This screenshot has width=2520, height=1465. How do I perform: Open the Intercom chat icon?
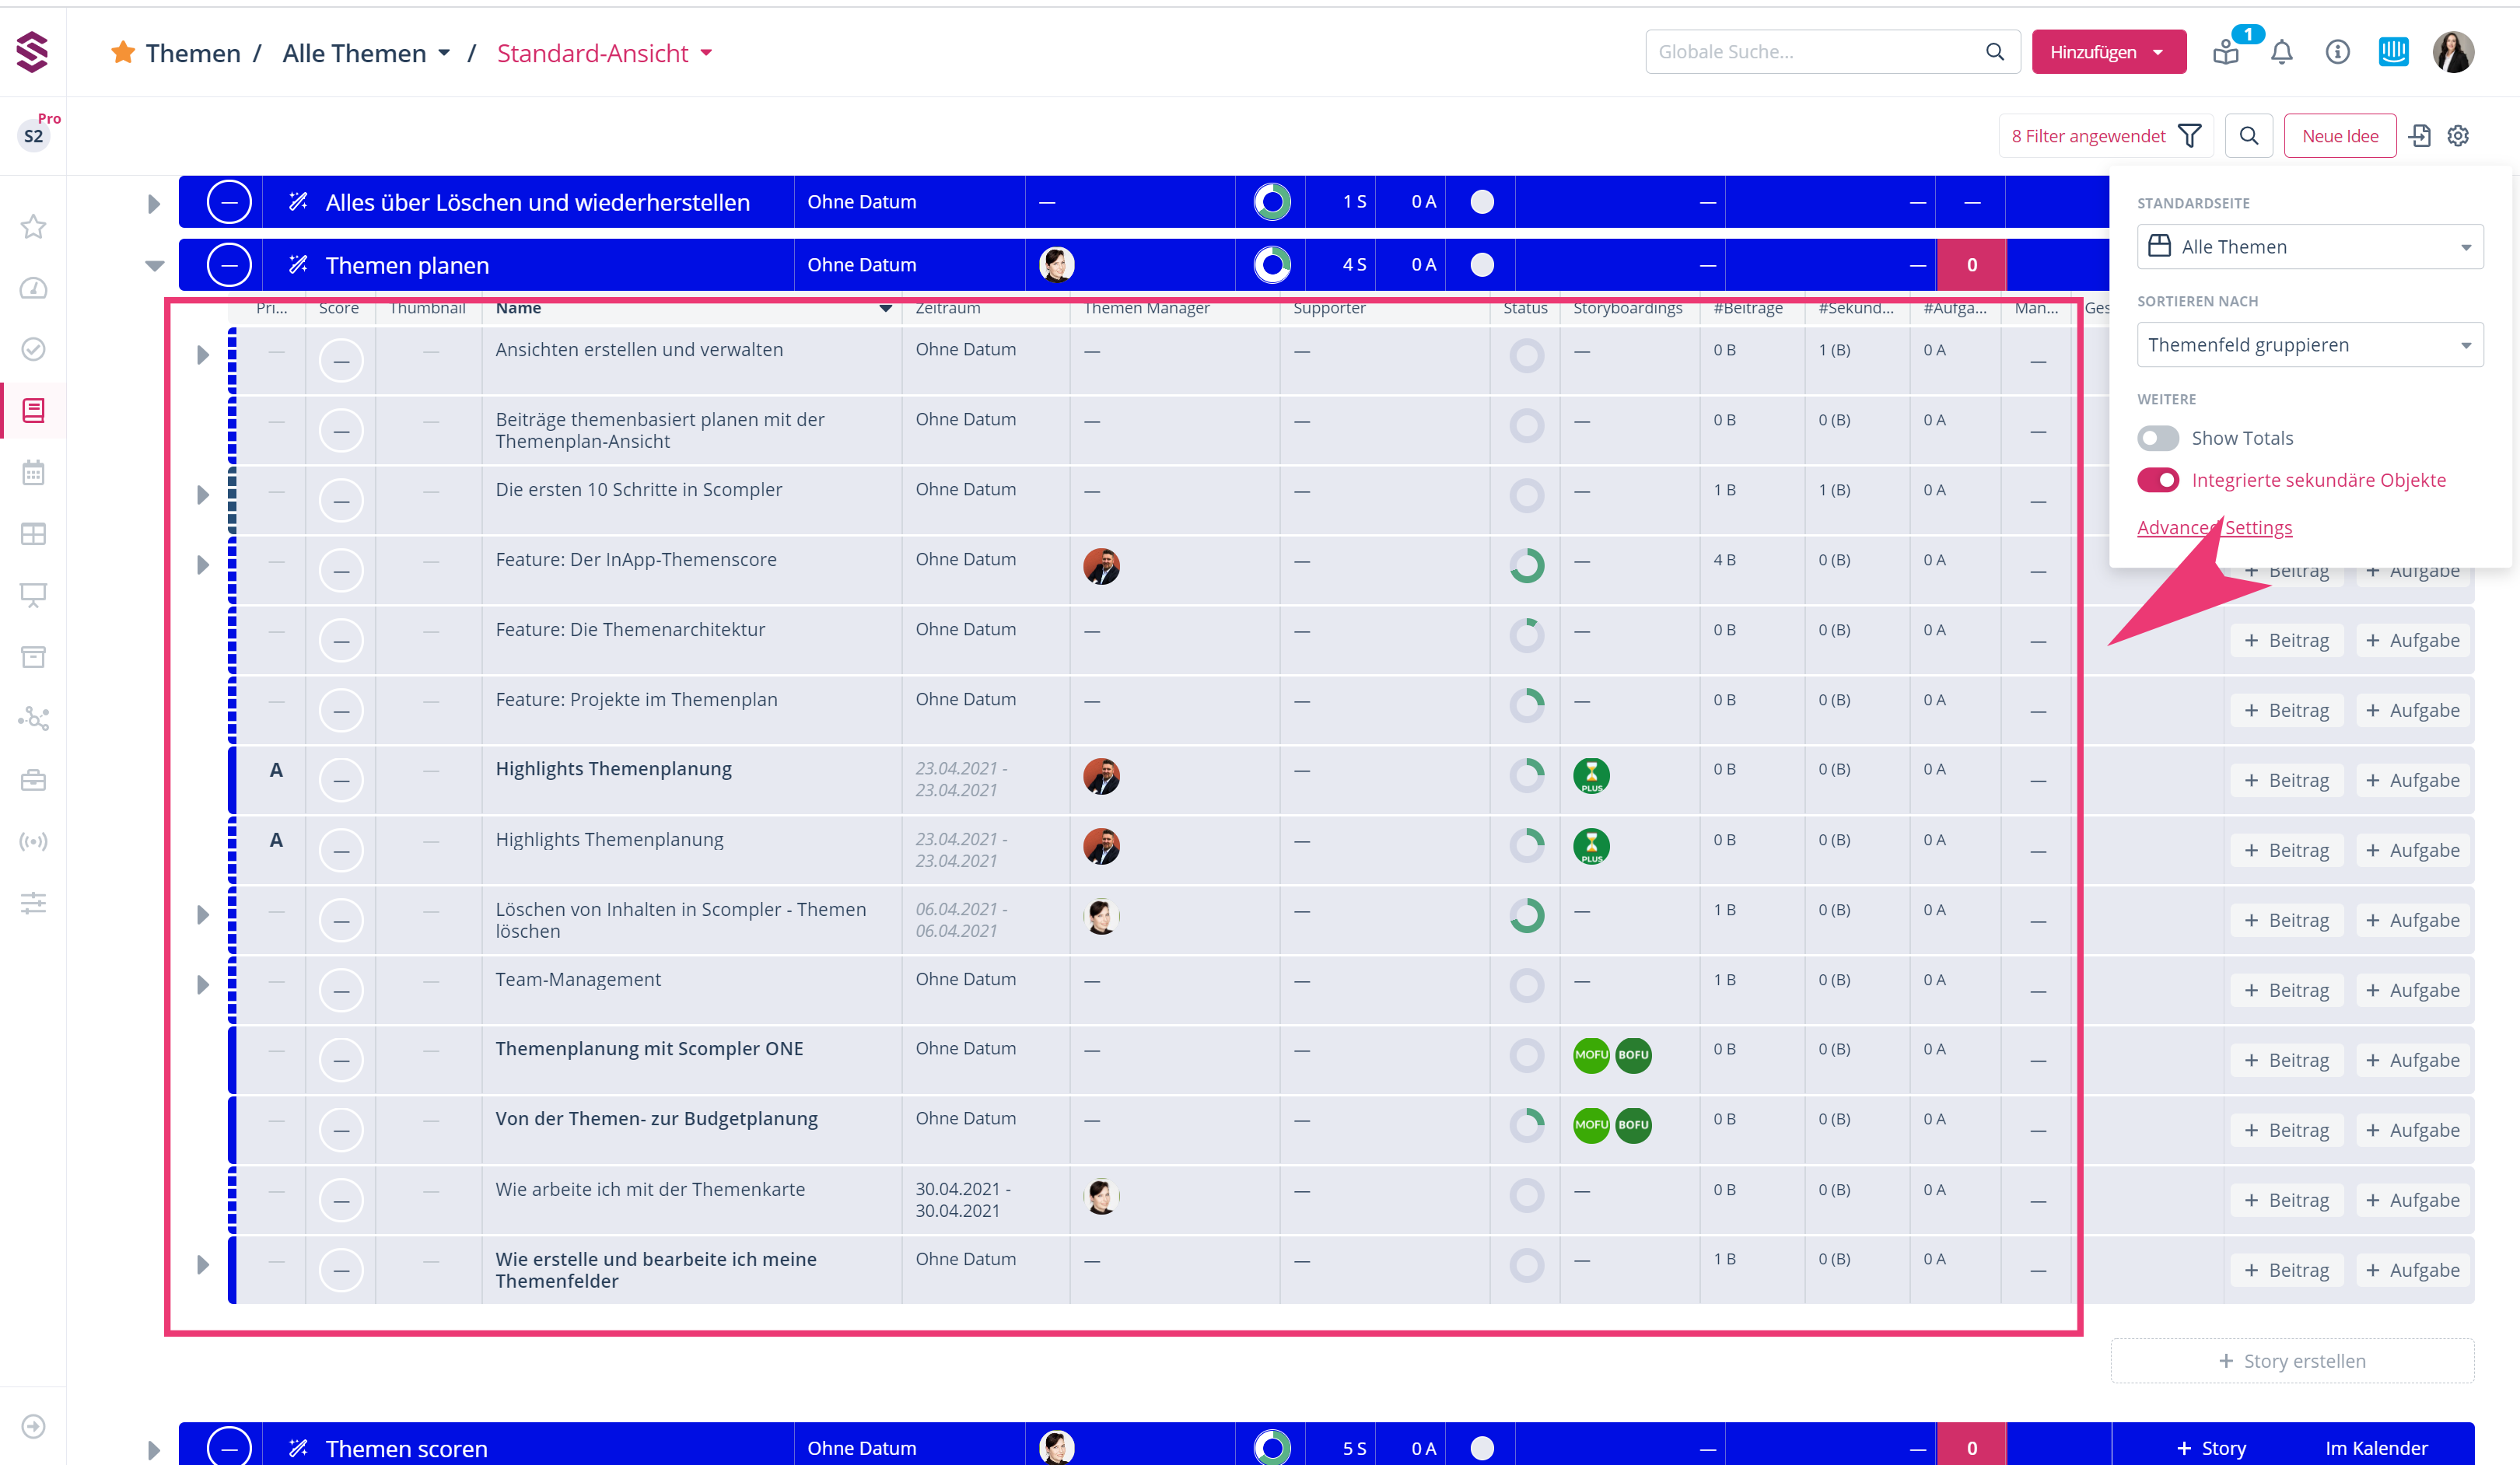[2393, 52]
